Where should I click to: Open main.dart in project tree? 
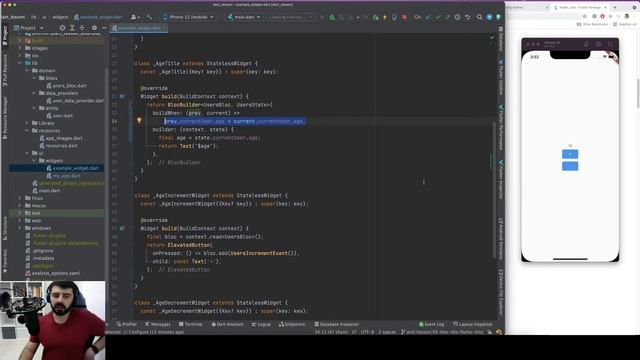tap(46, 191)
